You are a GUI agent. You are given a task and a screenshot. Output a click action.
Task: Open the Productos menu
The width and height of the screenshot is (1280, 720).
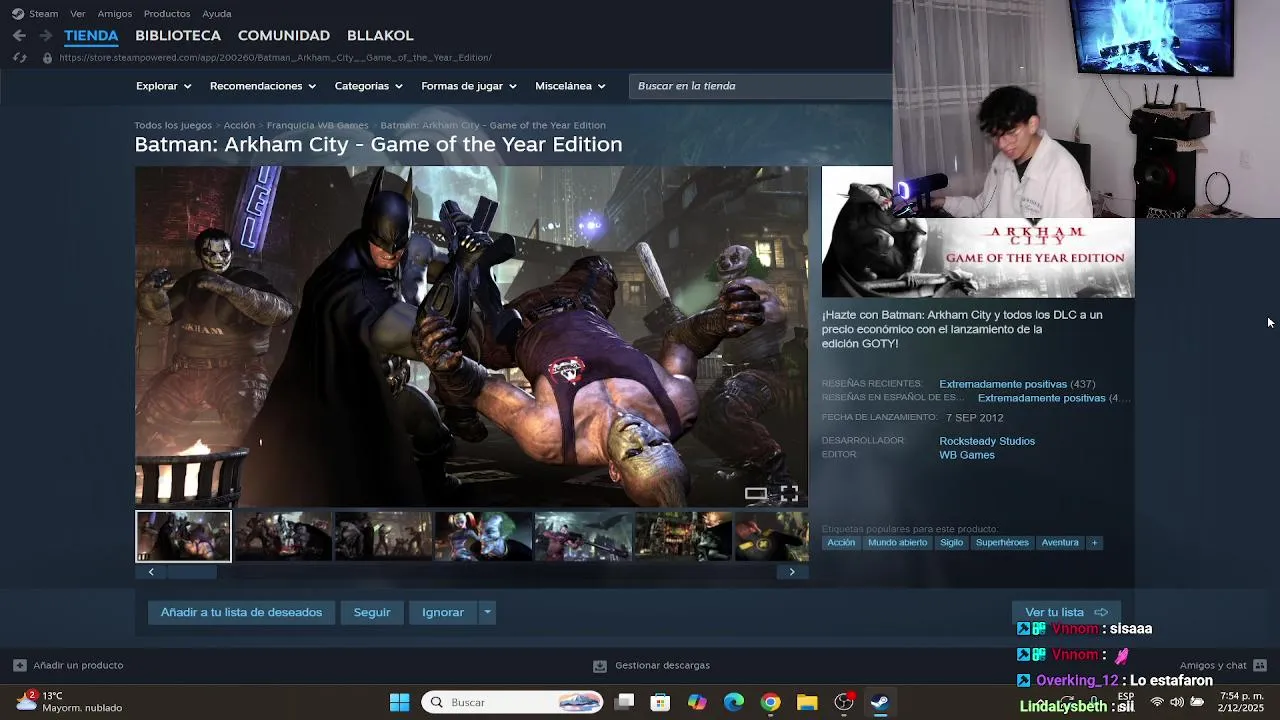(x=167, y=14)
